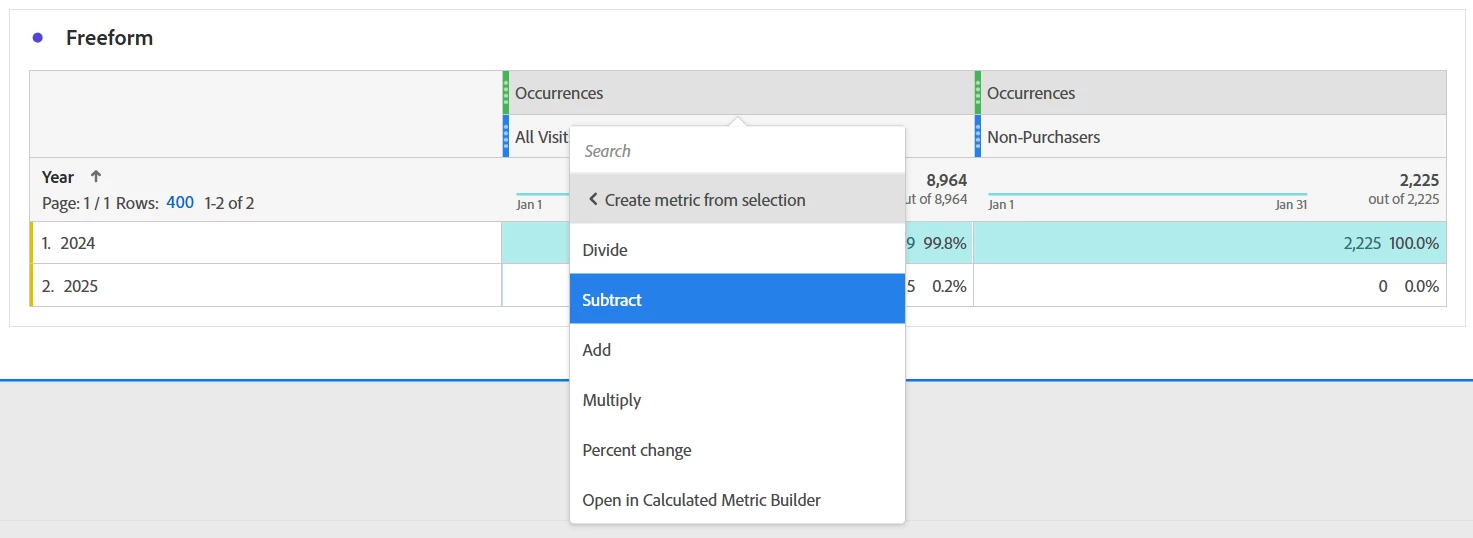Click the second Occurrences column header
This screenshot has width=1473, height=538.
pos(1031,93)
